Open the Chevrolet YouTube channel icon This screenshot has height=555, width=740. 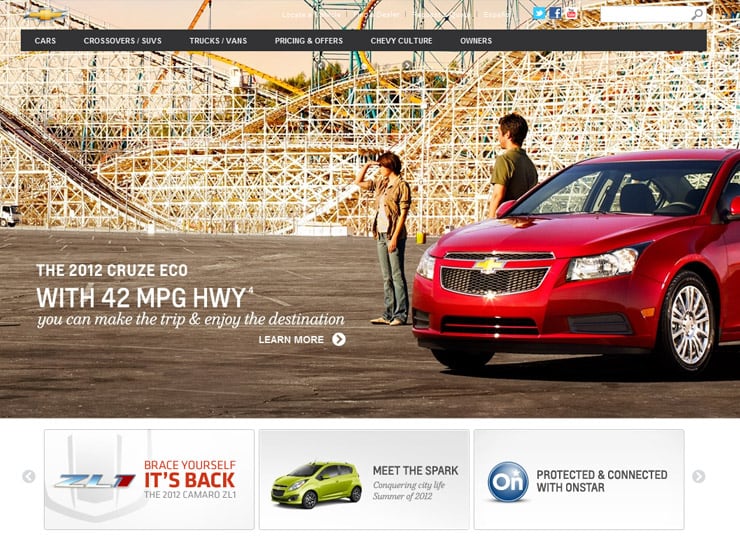571,13
